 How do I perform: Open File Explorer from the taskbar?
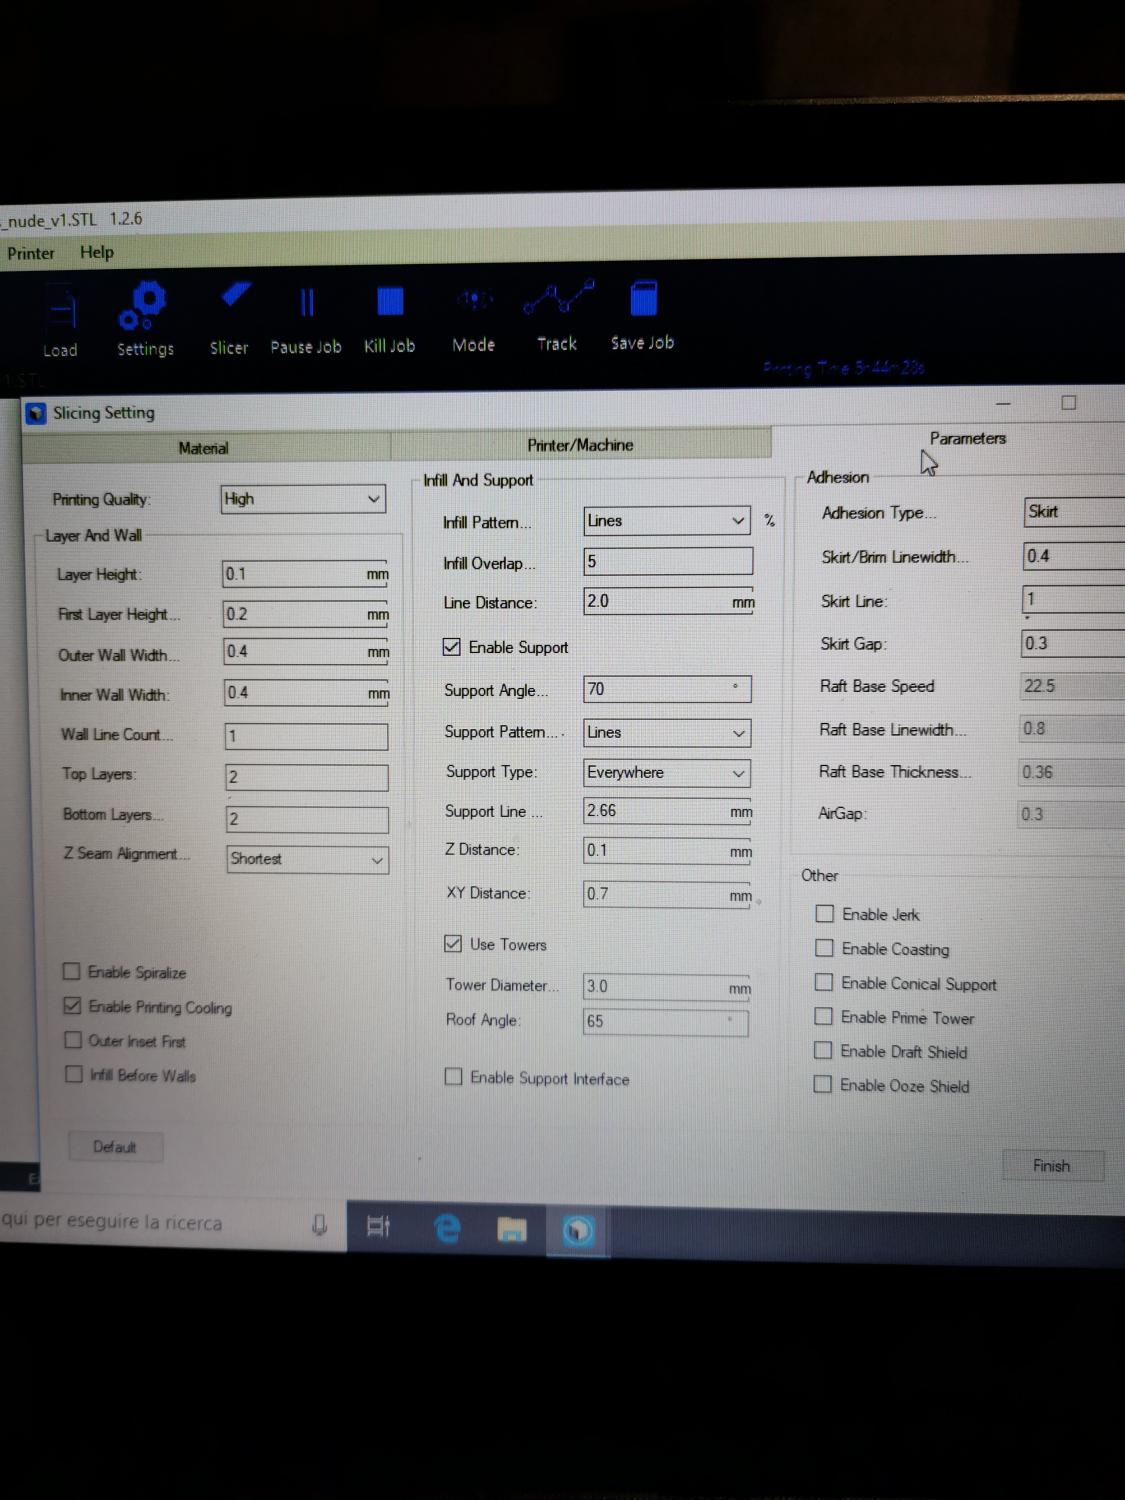click(x=512, y=1228)
